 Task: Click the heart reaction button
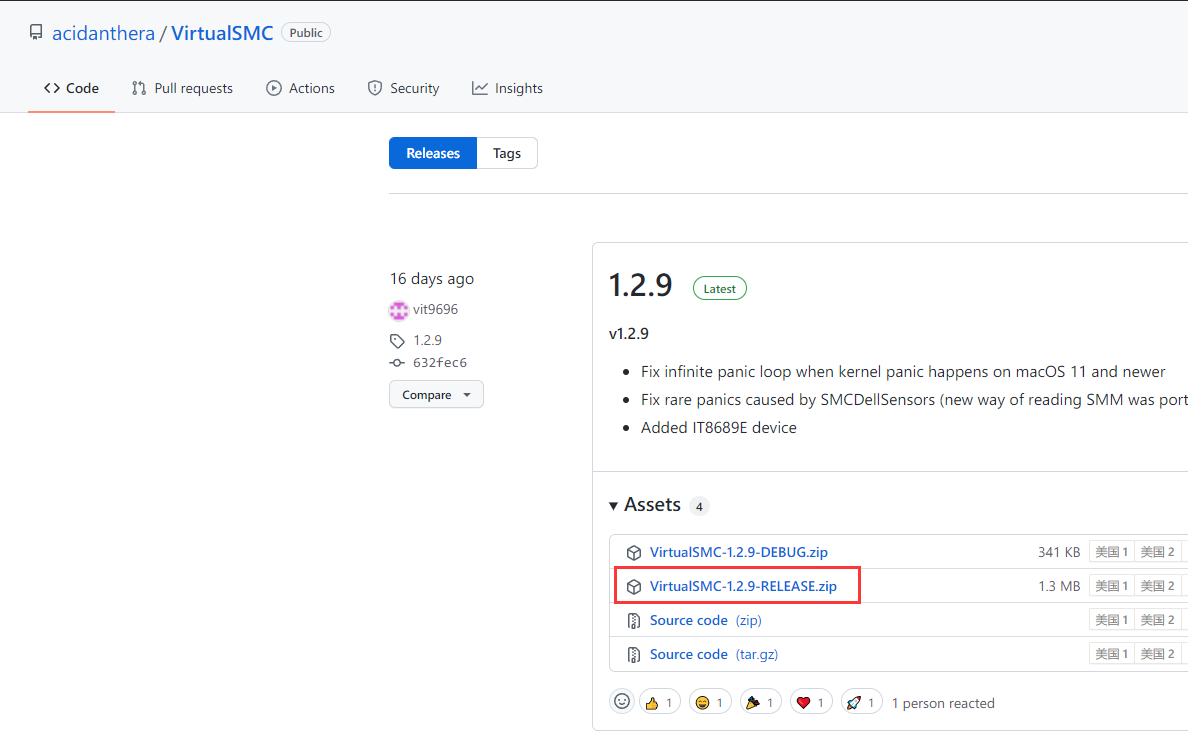click(811, 702)
